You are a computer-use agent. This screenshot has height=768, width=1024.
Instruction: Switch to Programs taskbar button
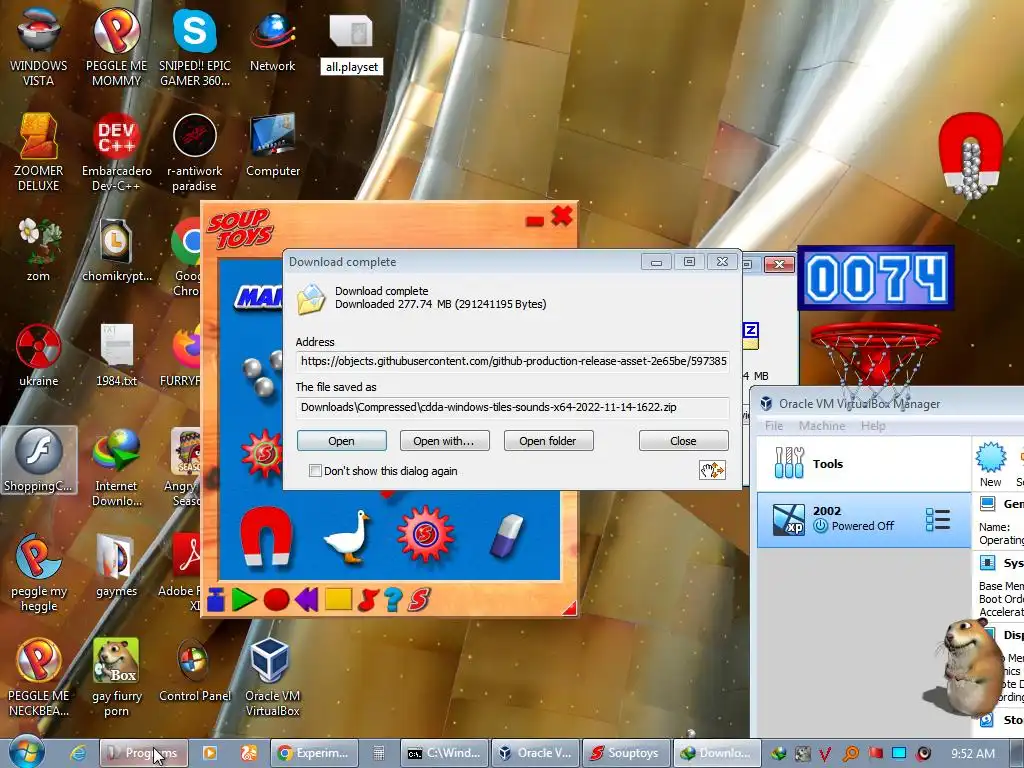144,753
